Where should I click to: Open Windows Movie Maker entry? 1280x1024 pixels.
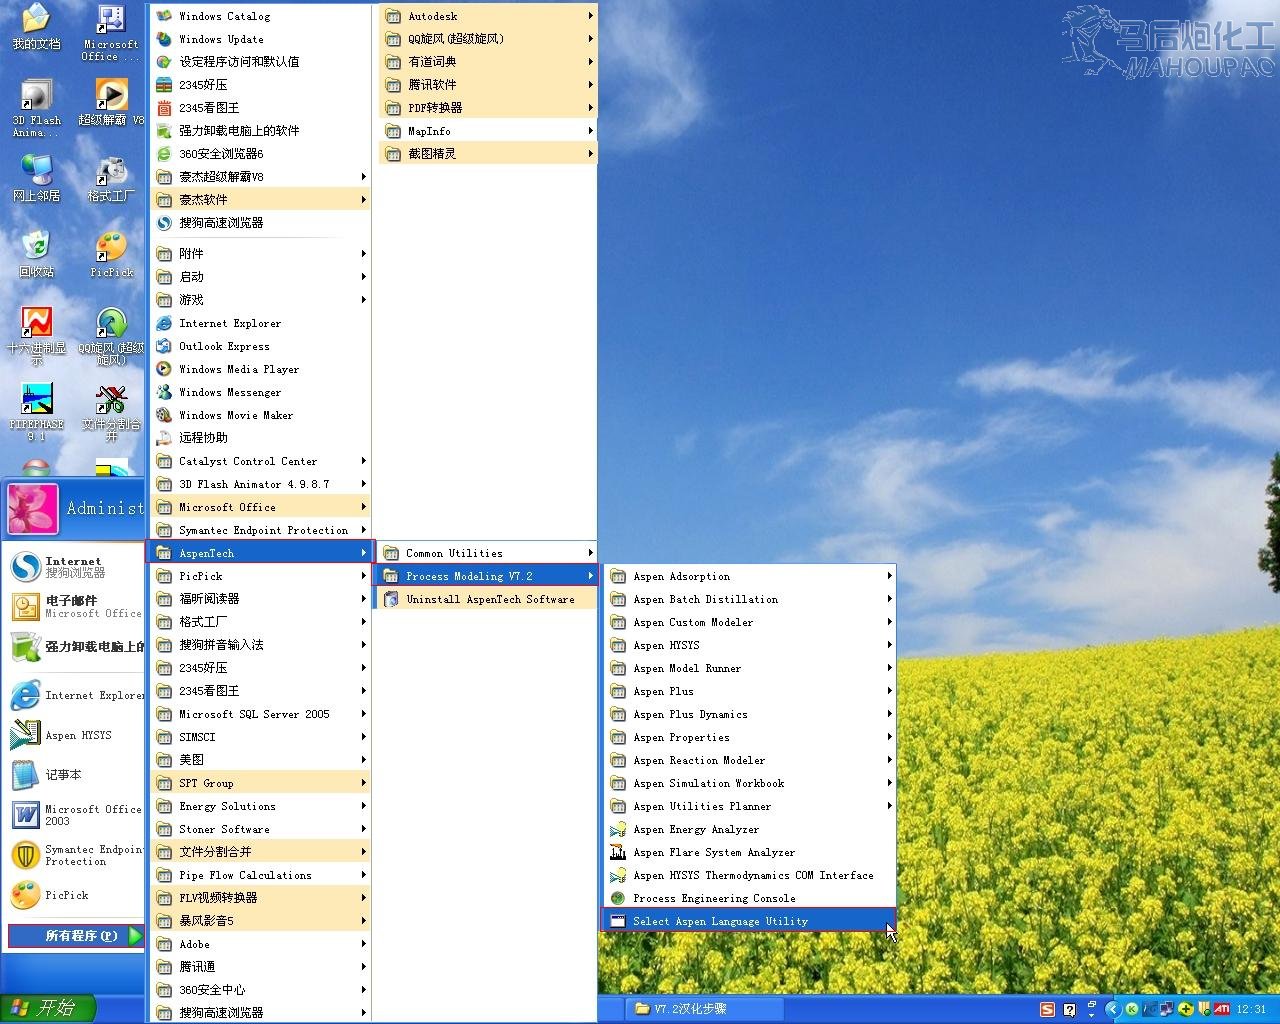click(x=261, y=415)
